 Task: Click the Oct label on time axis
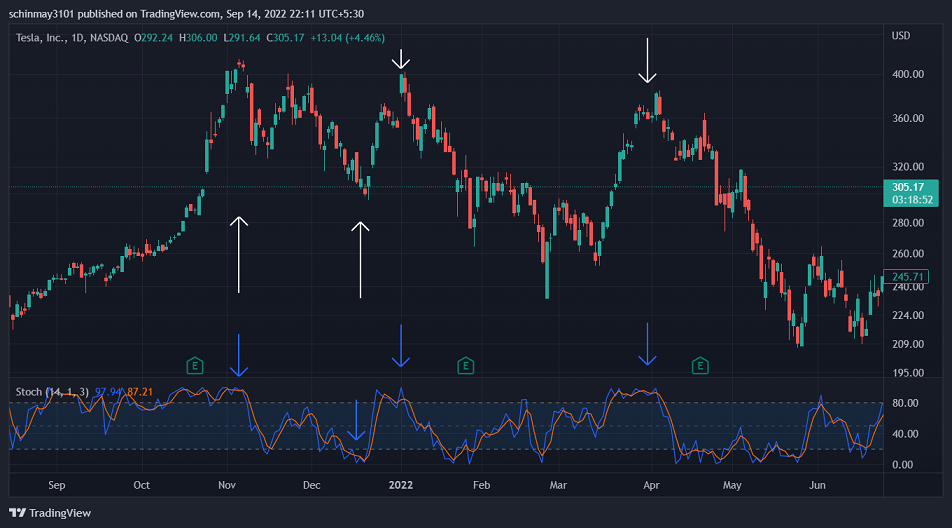141,485
